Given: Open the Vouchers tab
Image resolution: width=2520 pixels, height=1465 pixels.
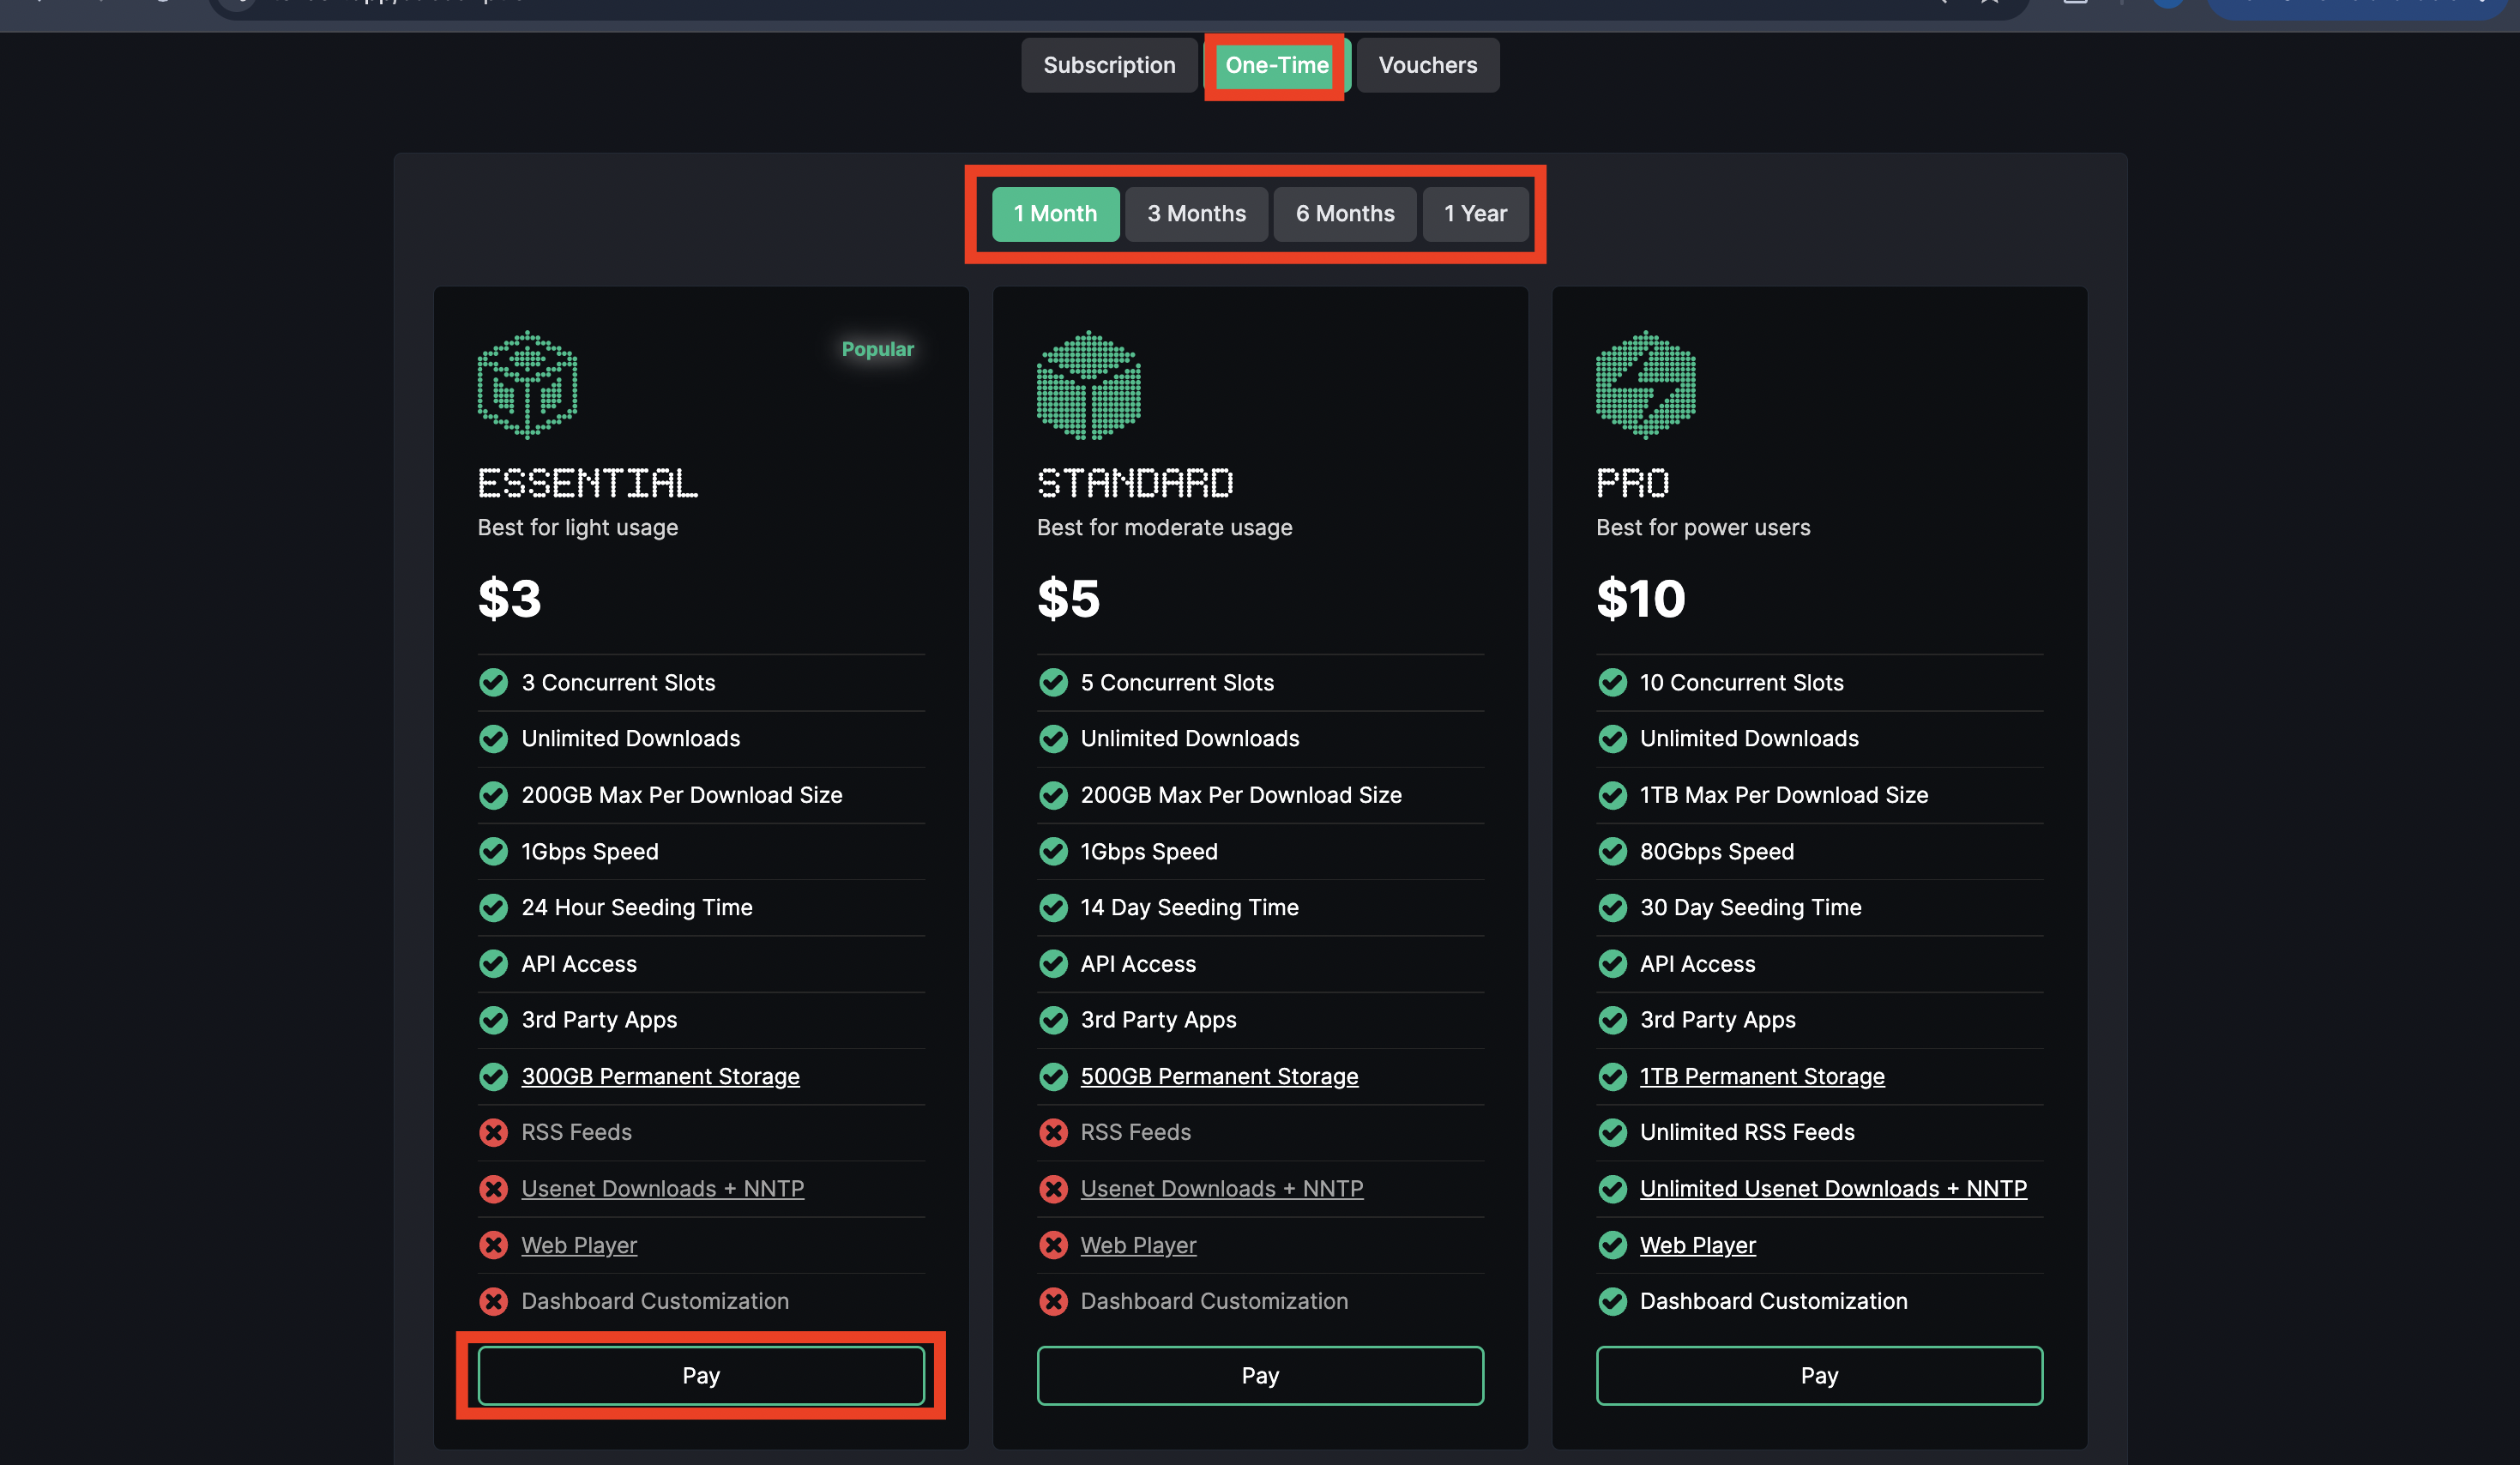Looking at the screenshot, I should pos(1427,65).
